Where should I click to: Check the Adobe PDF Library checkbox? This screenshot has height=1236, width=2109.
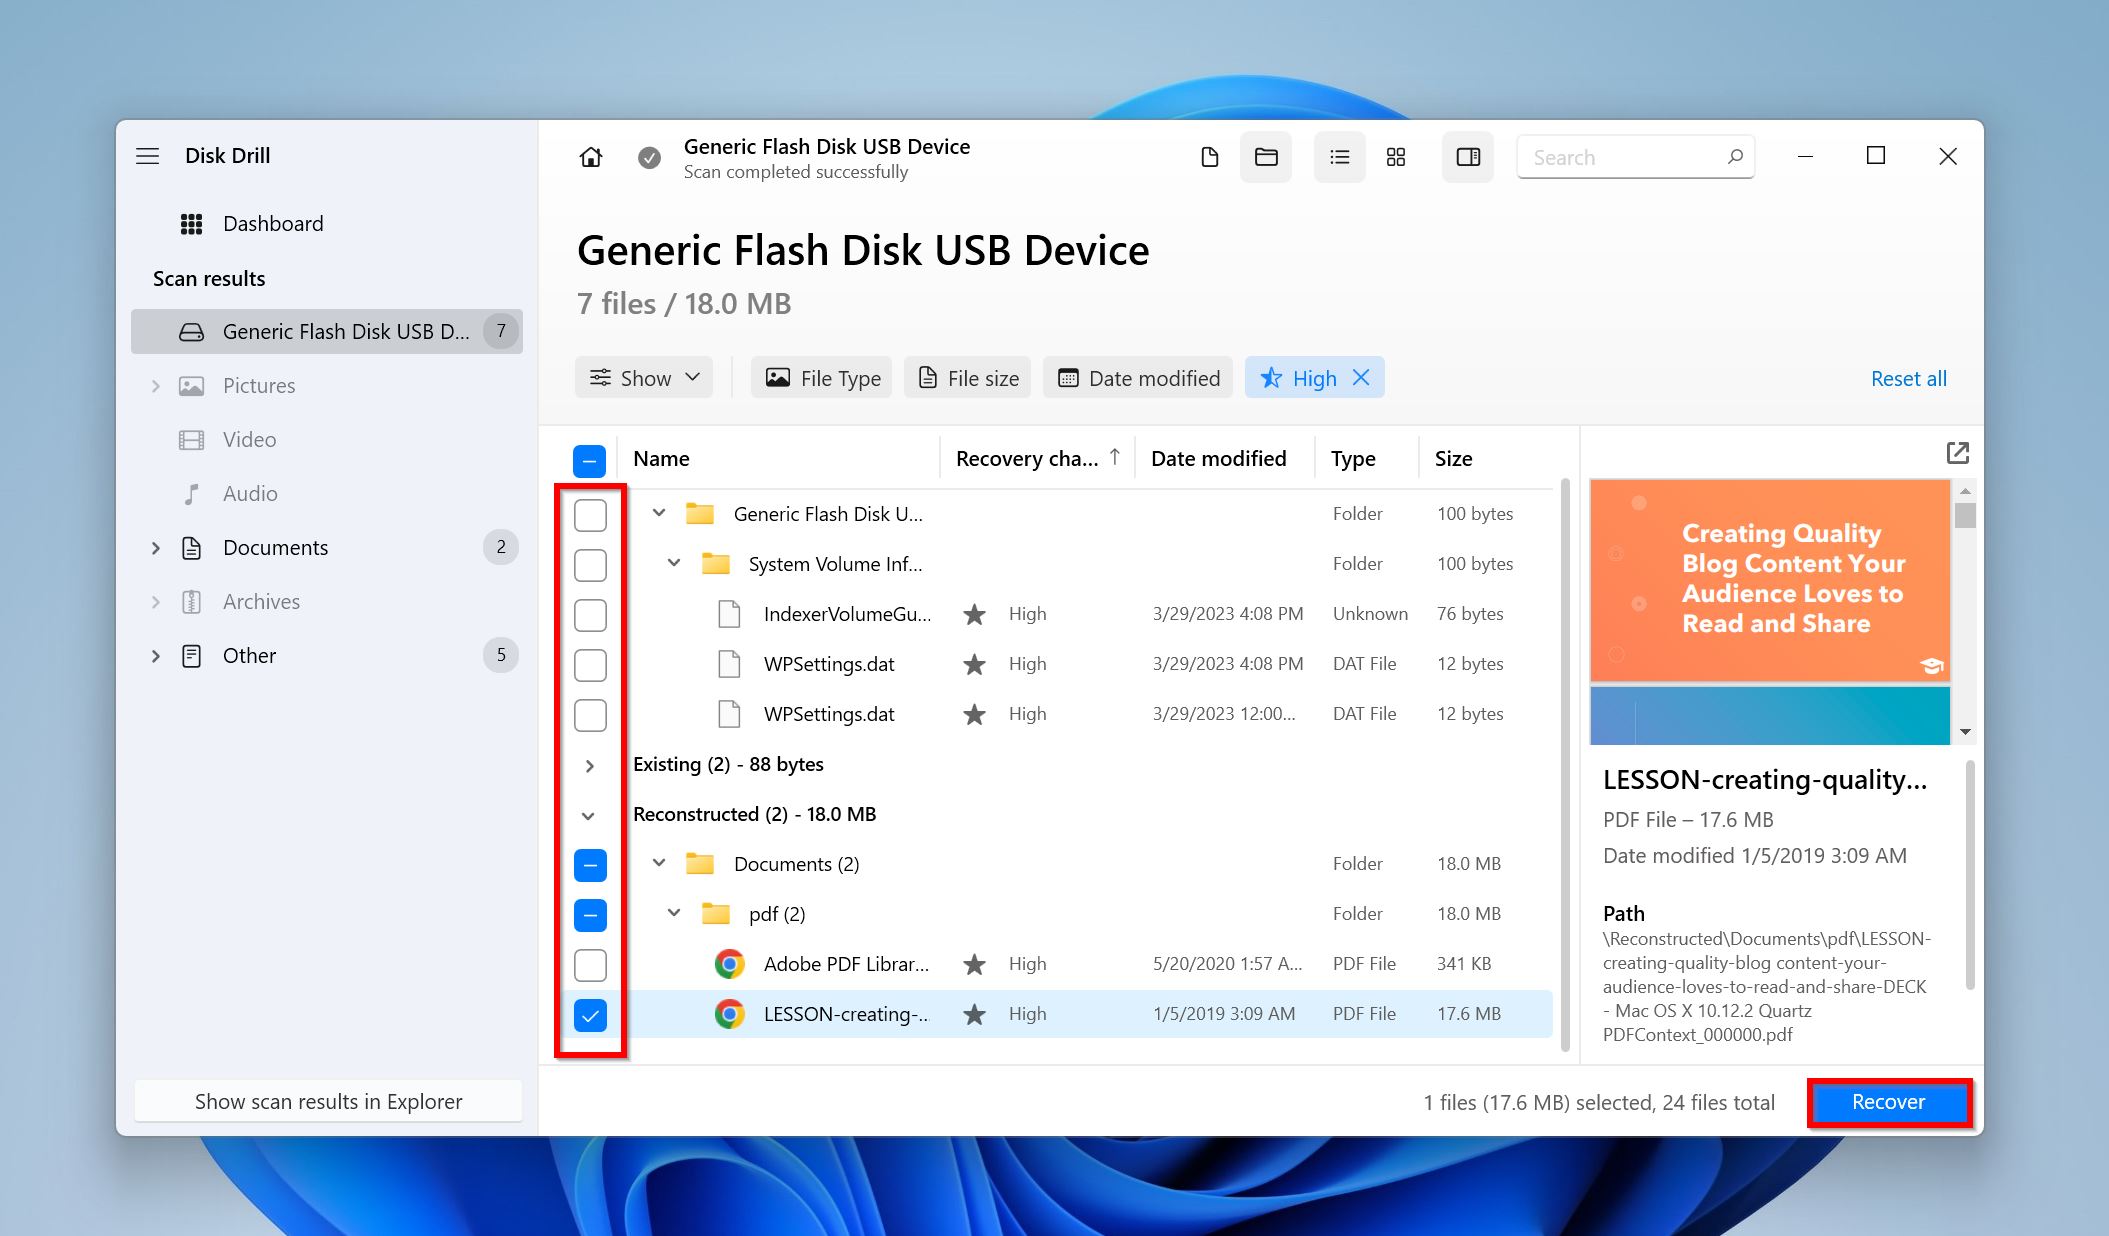point(588,964)
